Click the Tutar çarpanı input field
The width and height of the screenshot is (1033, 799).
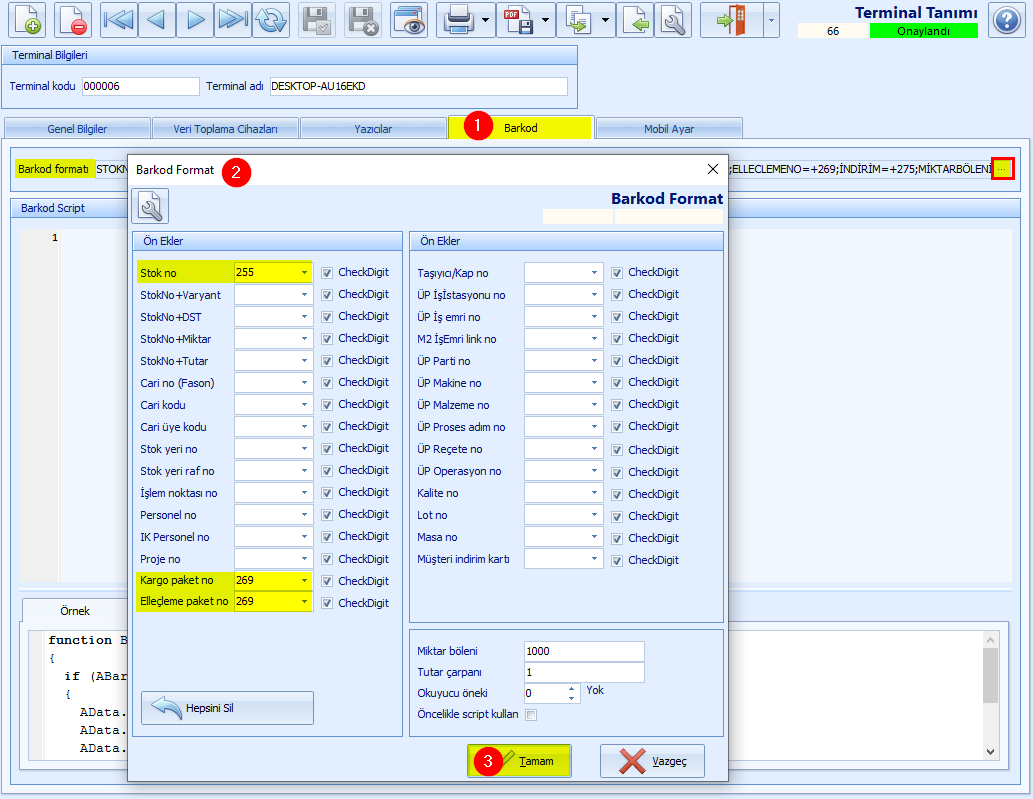584,672
